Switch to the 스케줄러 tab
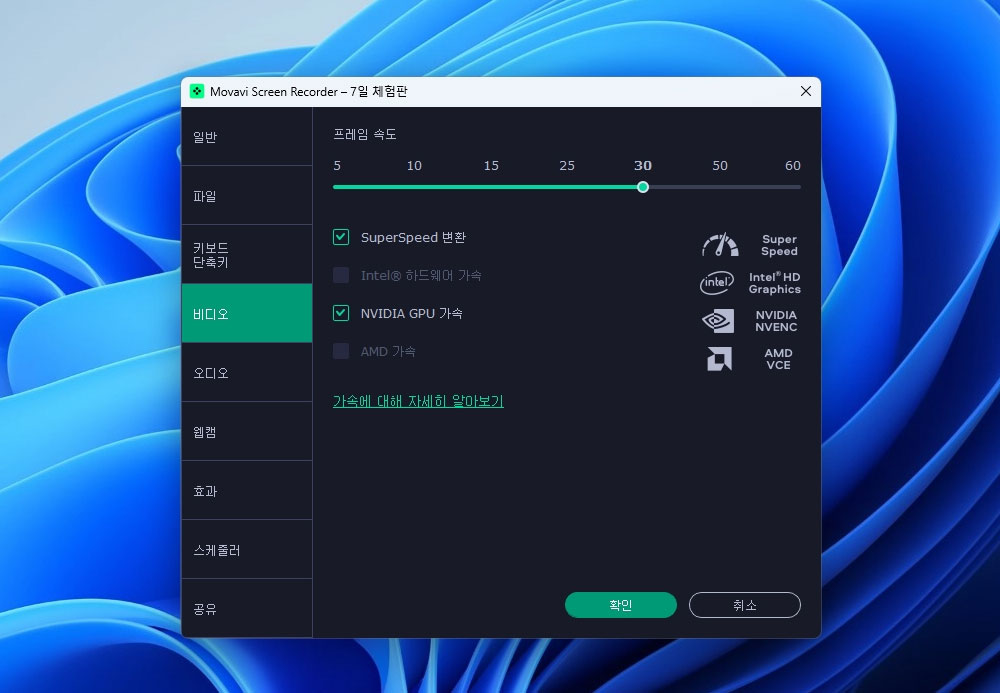 (247, 550)
